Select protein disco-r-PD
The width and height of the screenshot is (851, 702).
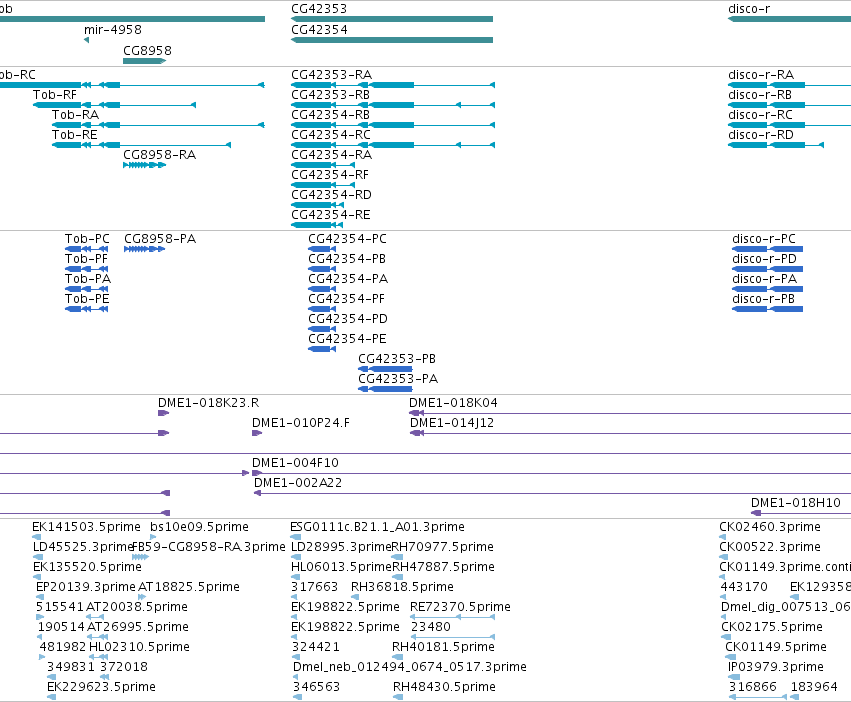[767, 269]
